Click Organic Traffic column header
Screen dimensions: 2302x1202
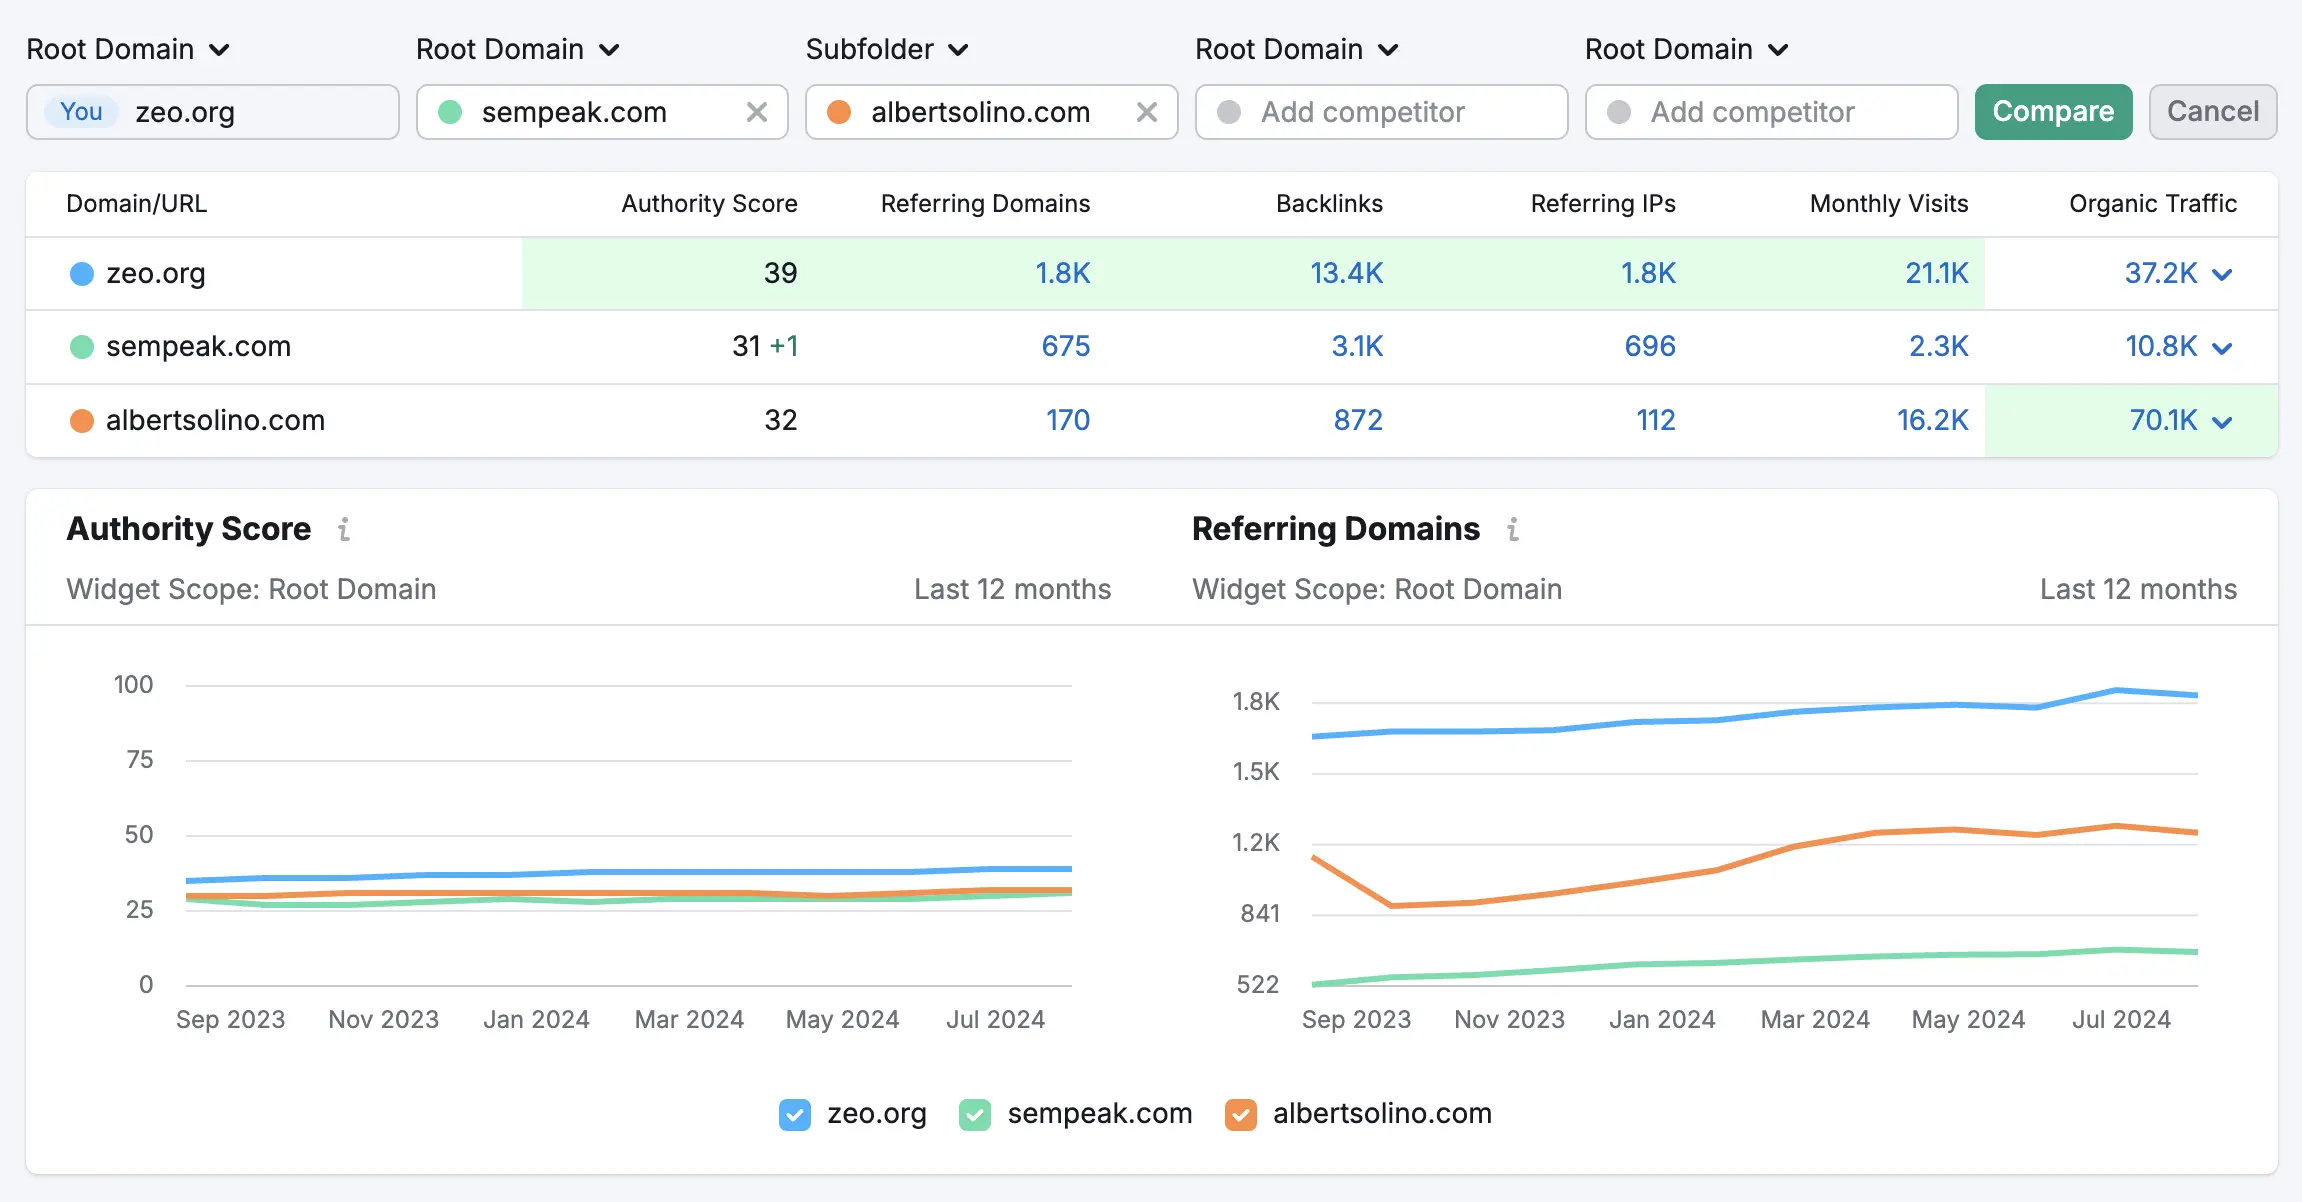click(x=2153, y=204)
